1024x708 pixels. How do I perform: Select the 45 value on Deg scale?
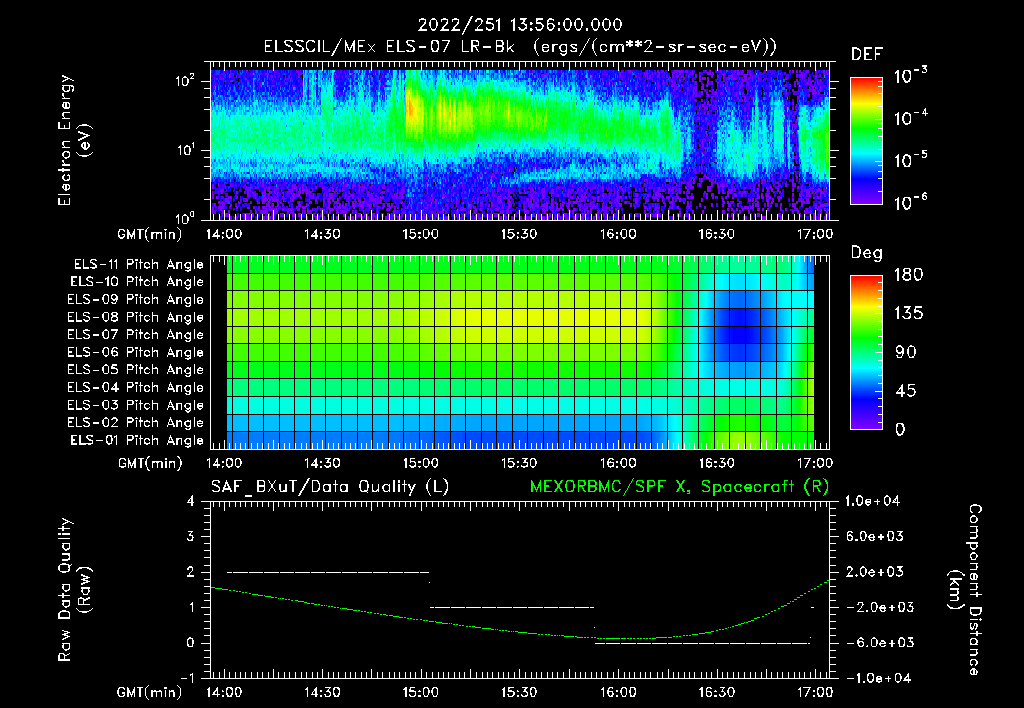(x=905, y=391)
